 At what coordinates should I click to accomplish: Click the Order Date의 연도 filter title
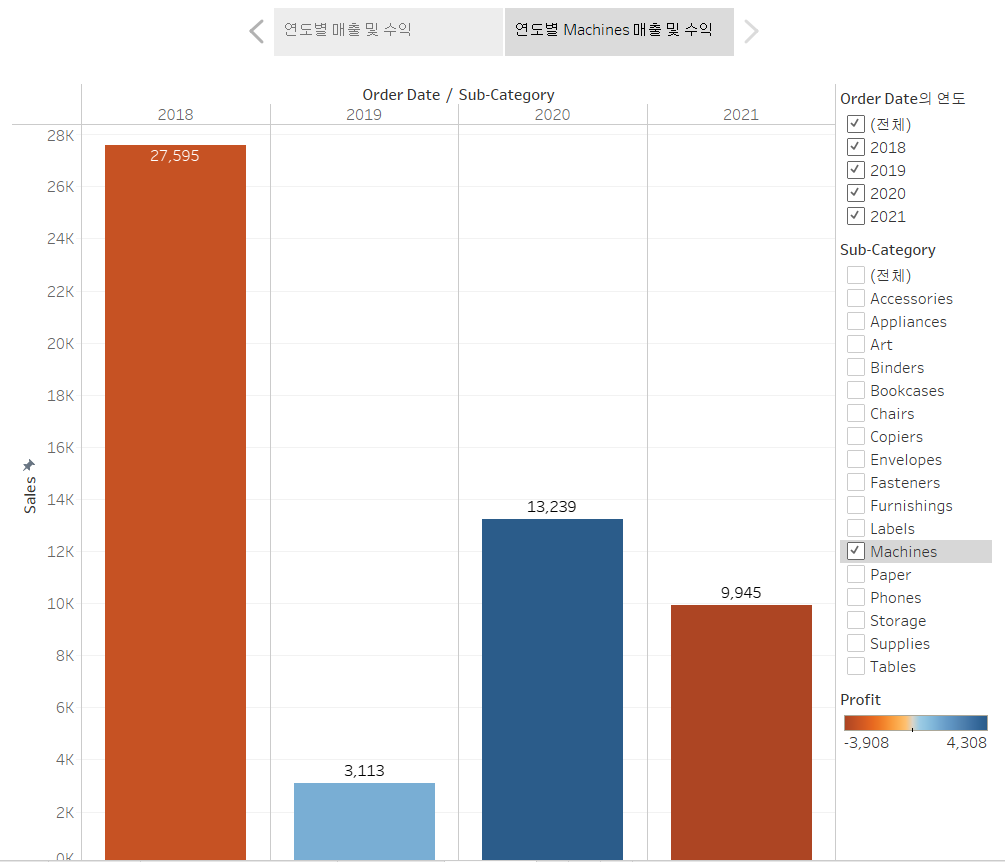[902, 99]
